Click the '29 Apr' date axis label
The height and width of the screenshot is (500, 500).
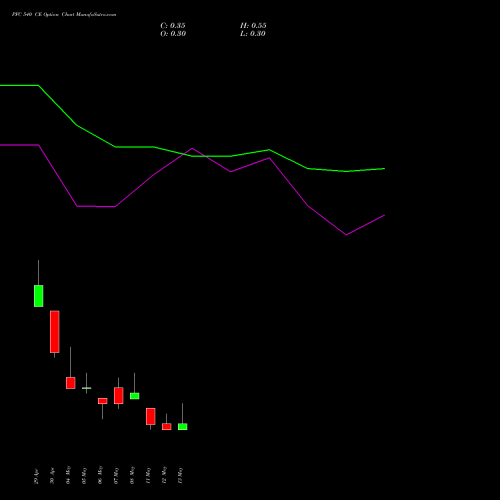pos(36,476)
